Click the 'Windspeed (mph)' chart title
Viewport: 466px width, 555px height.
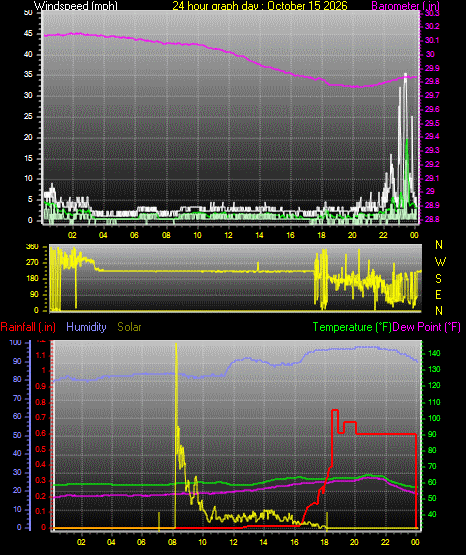76,6
